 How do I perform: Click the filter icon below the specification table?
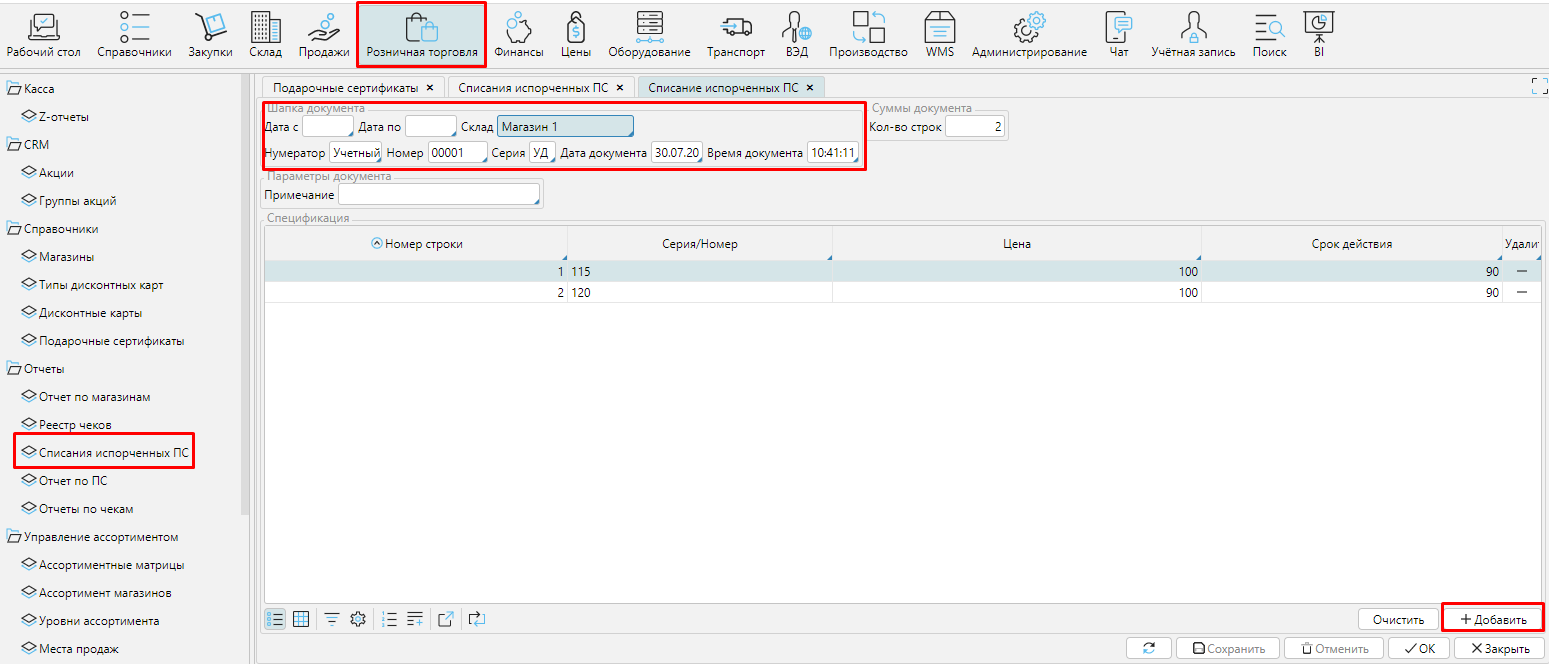point(331,619)
